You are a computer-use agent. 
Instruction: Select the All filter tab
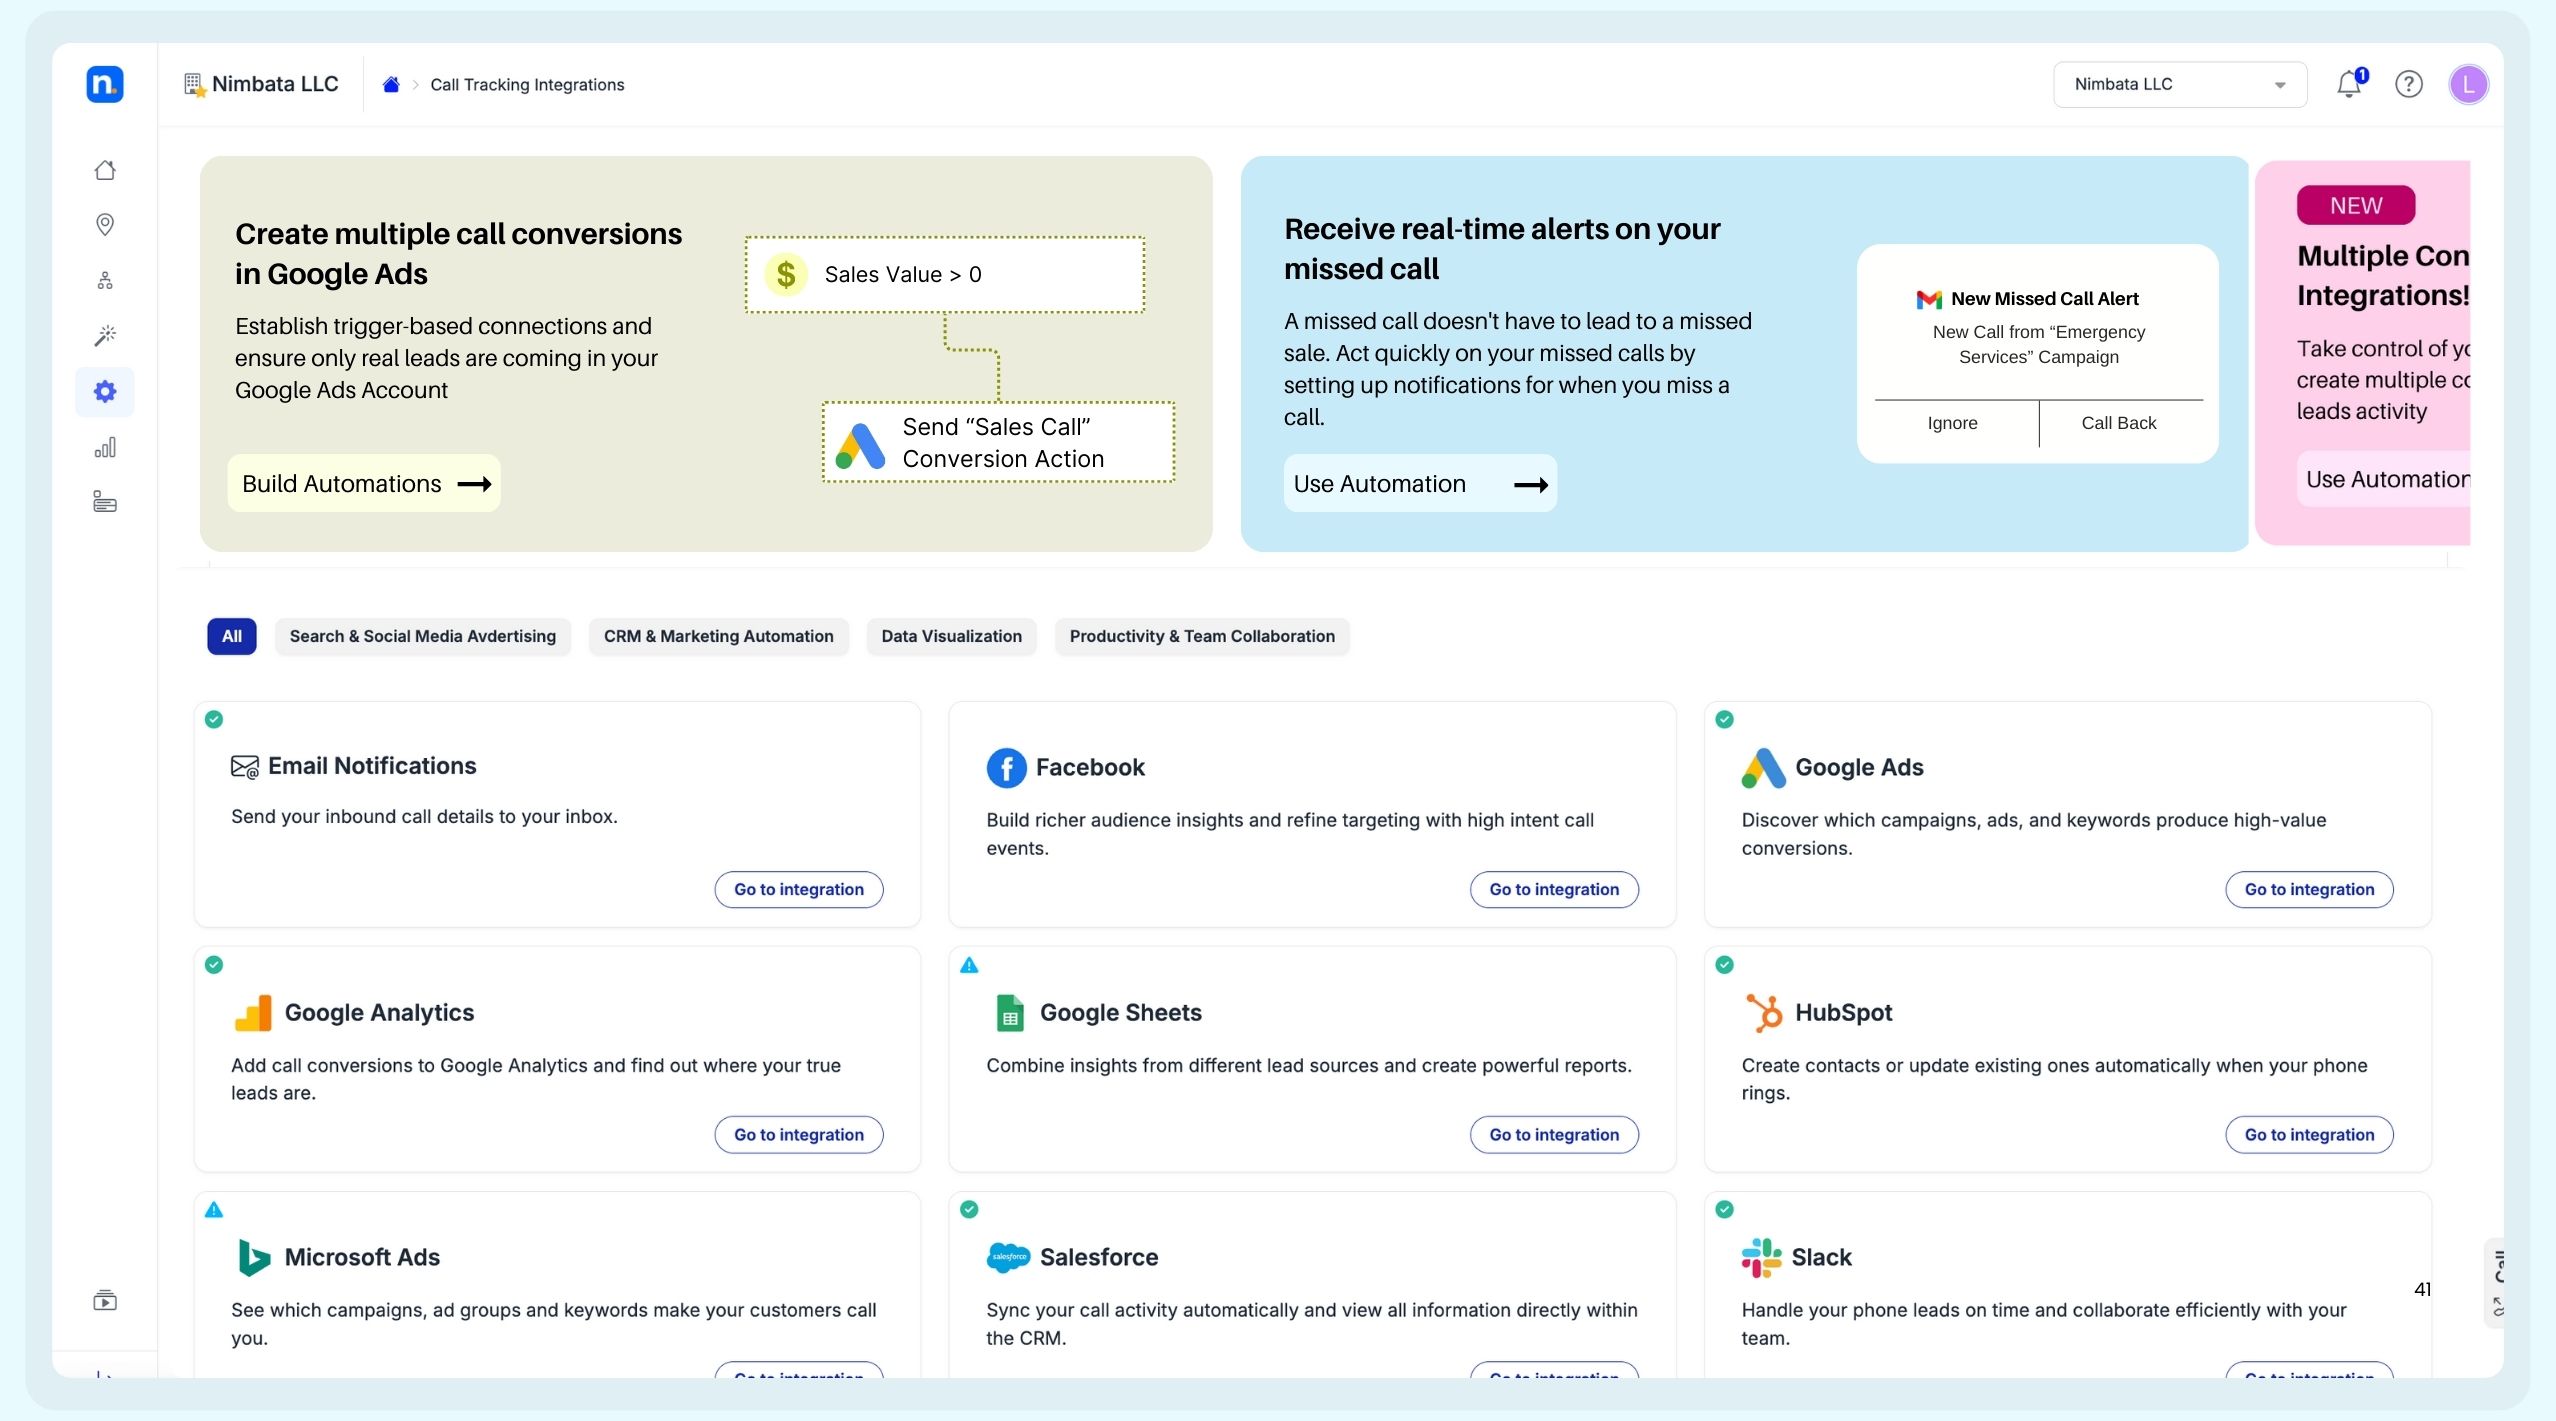[x=231, y=636]
